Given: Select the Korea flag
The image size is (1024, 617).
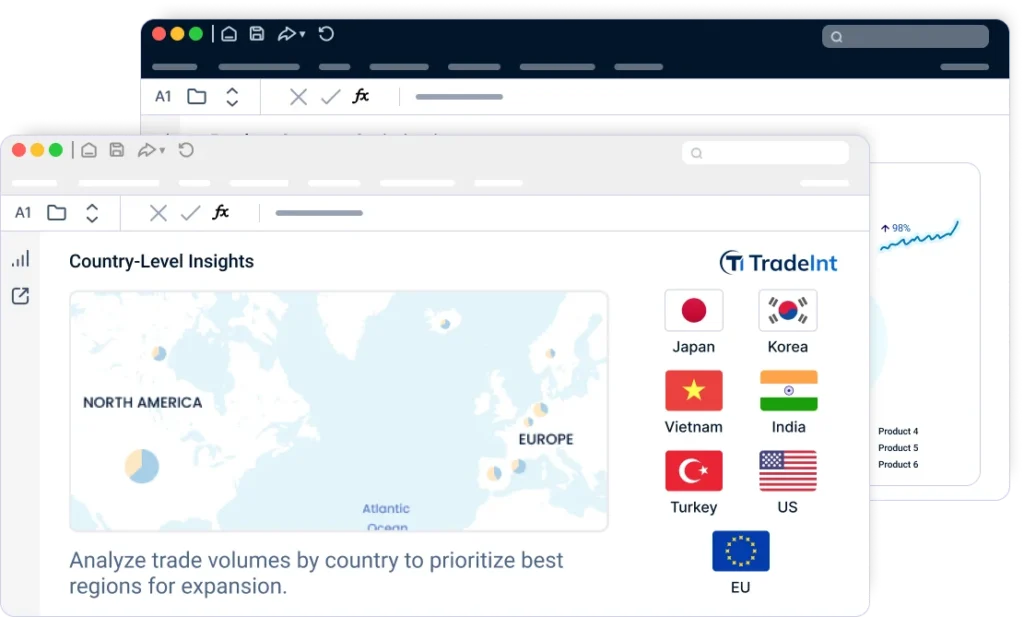Looking at the screenshot, I should [788, 310].
